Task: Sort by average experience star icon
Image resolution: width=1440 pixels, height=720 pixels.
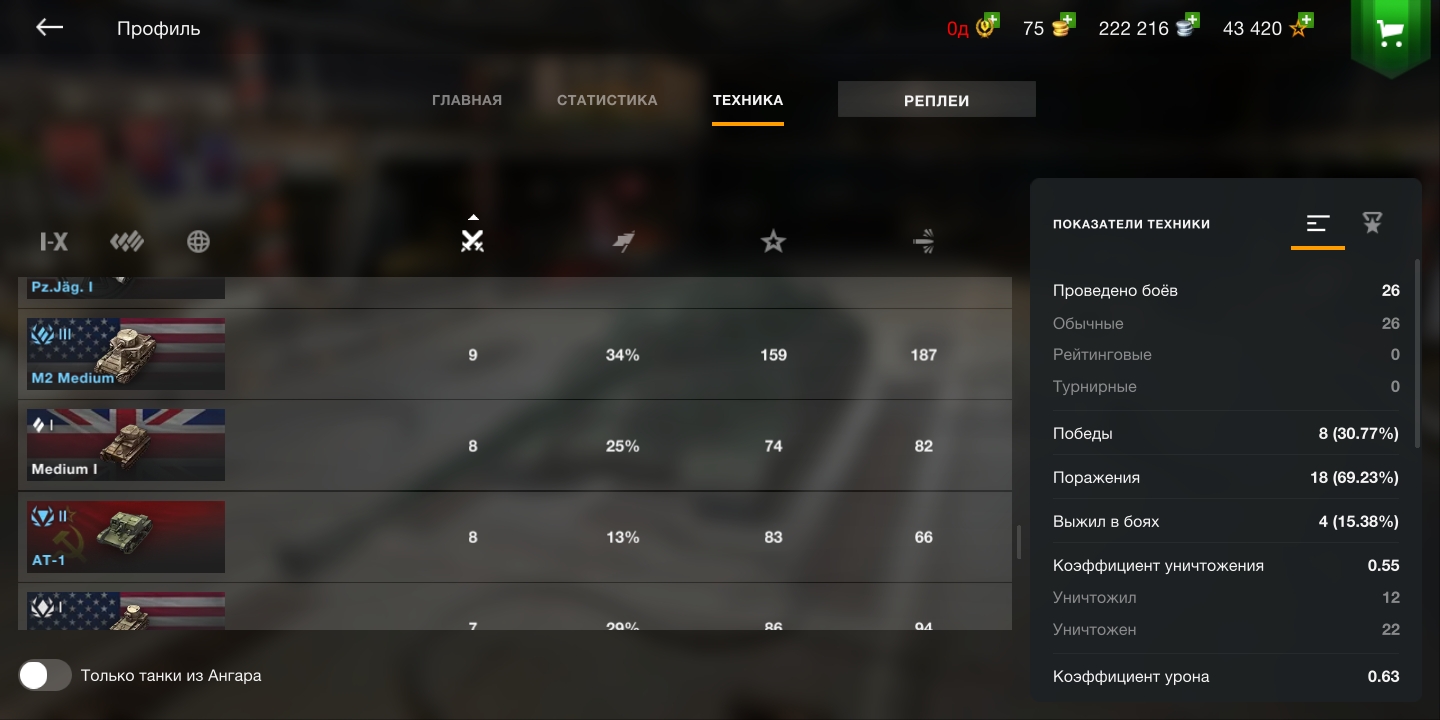Action: (x=773, y=241)
